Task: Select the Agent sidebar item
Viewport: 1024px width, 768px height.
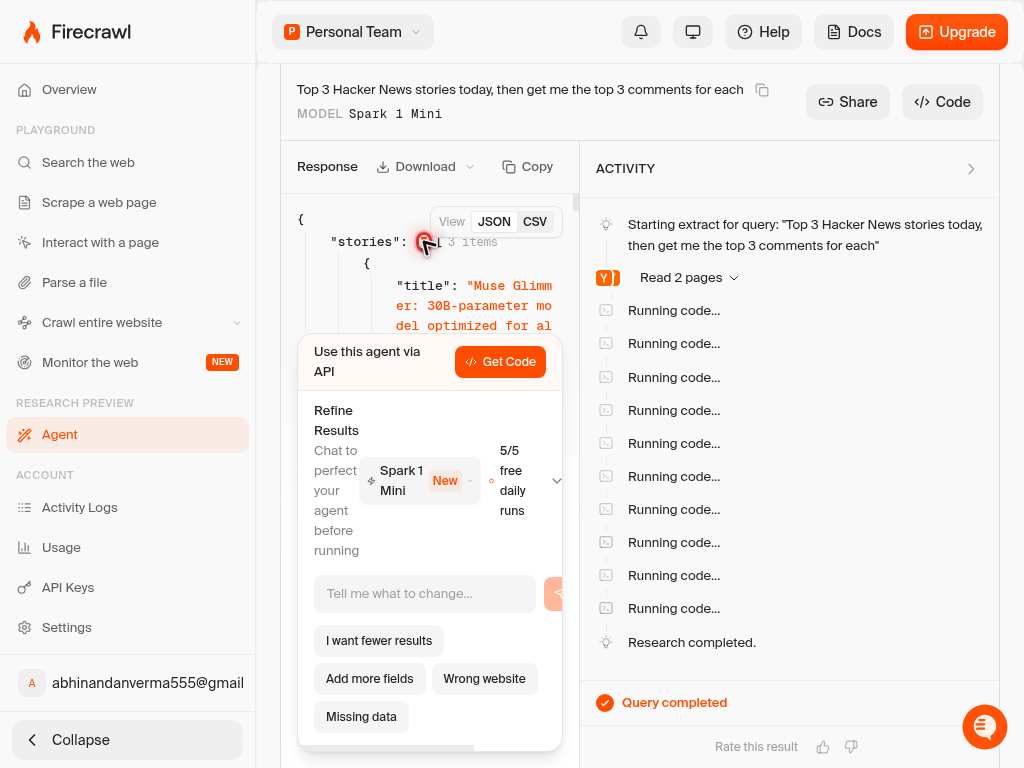Action: pyautogui.click(x=127, y=435)
